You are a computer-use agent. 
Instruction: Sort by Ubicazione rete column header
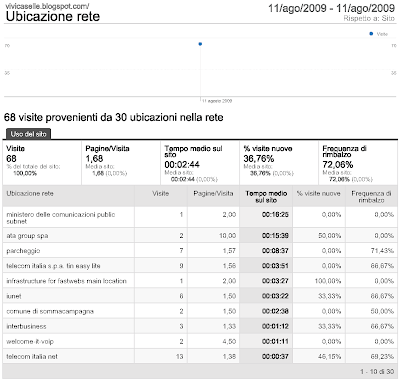30,193
